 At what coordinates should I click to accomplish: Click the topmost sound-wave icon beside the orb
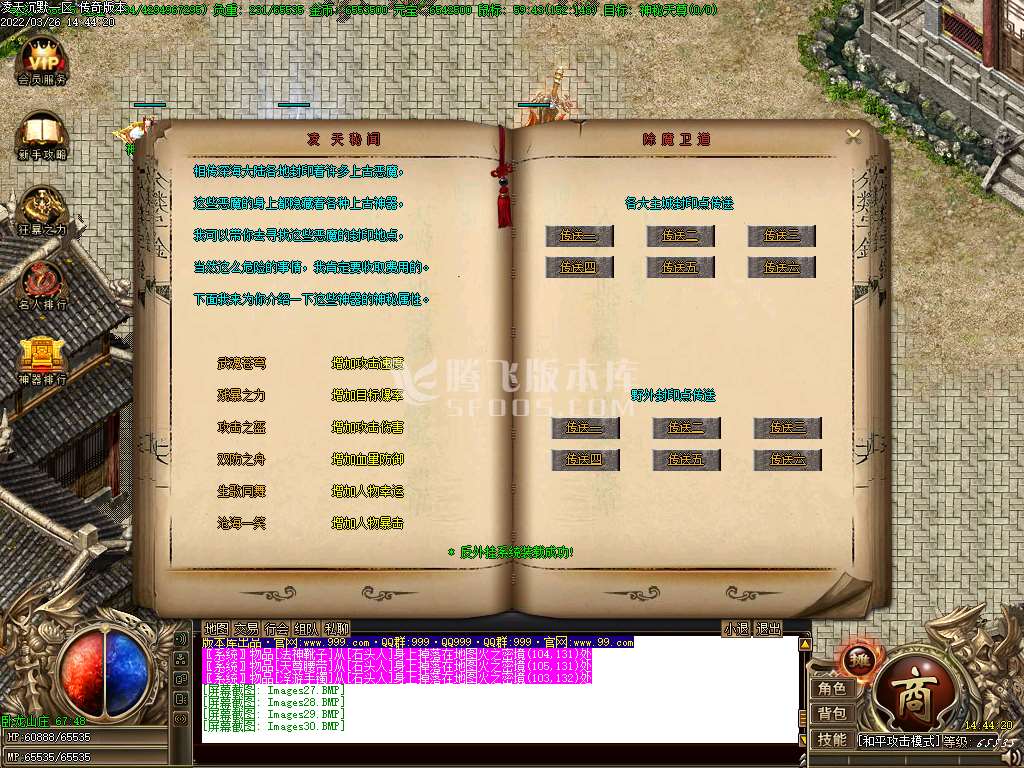tap(181, 638)
